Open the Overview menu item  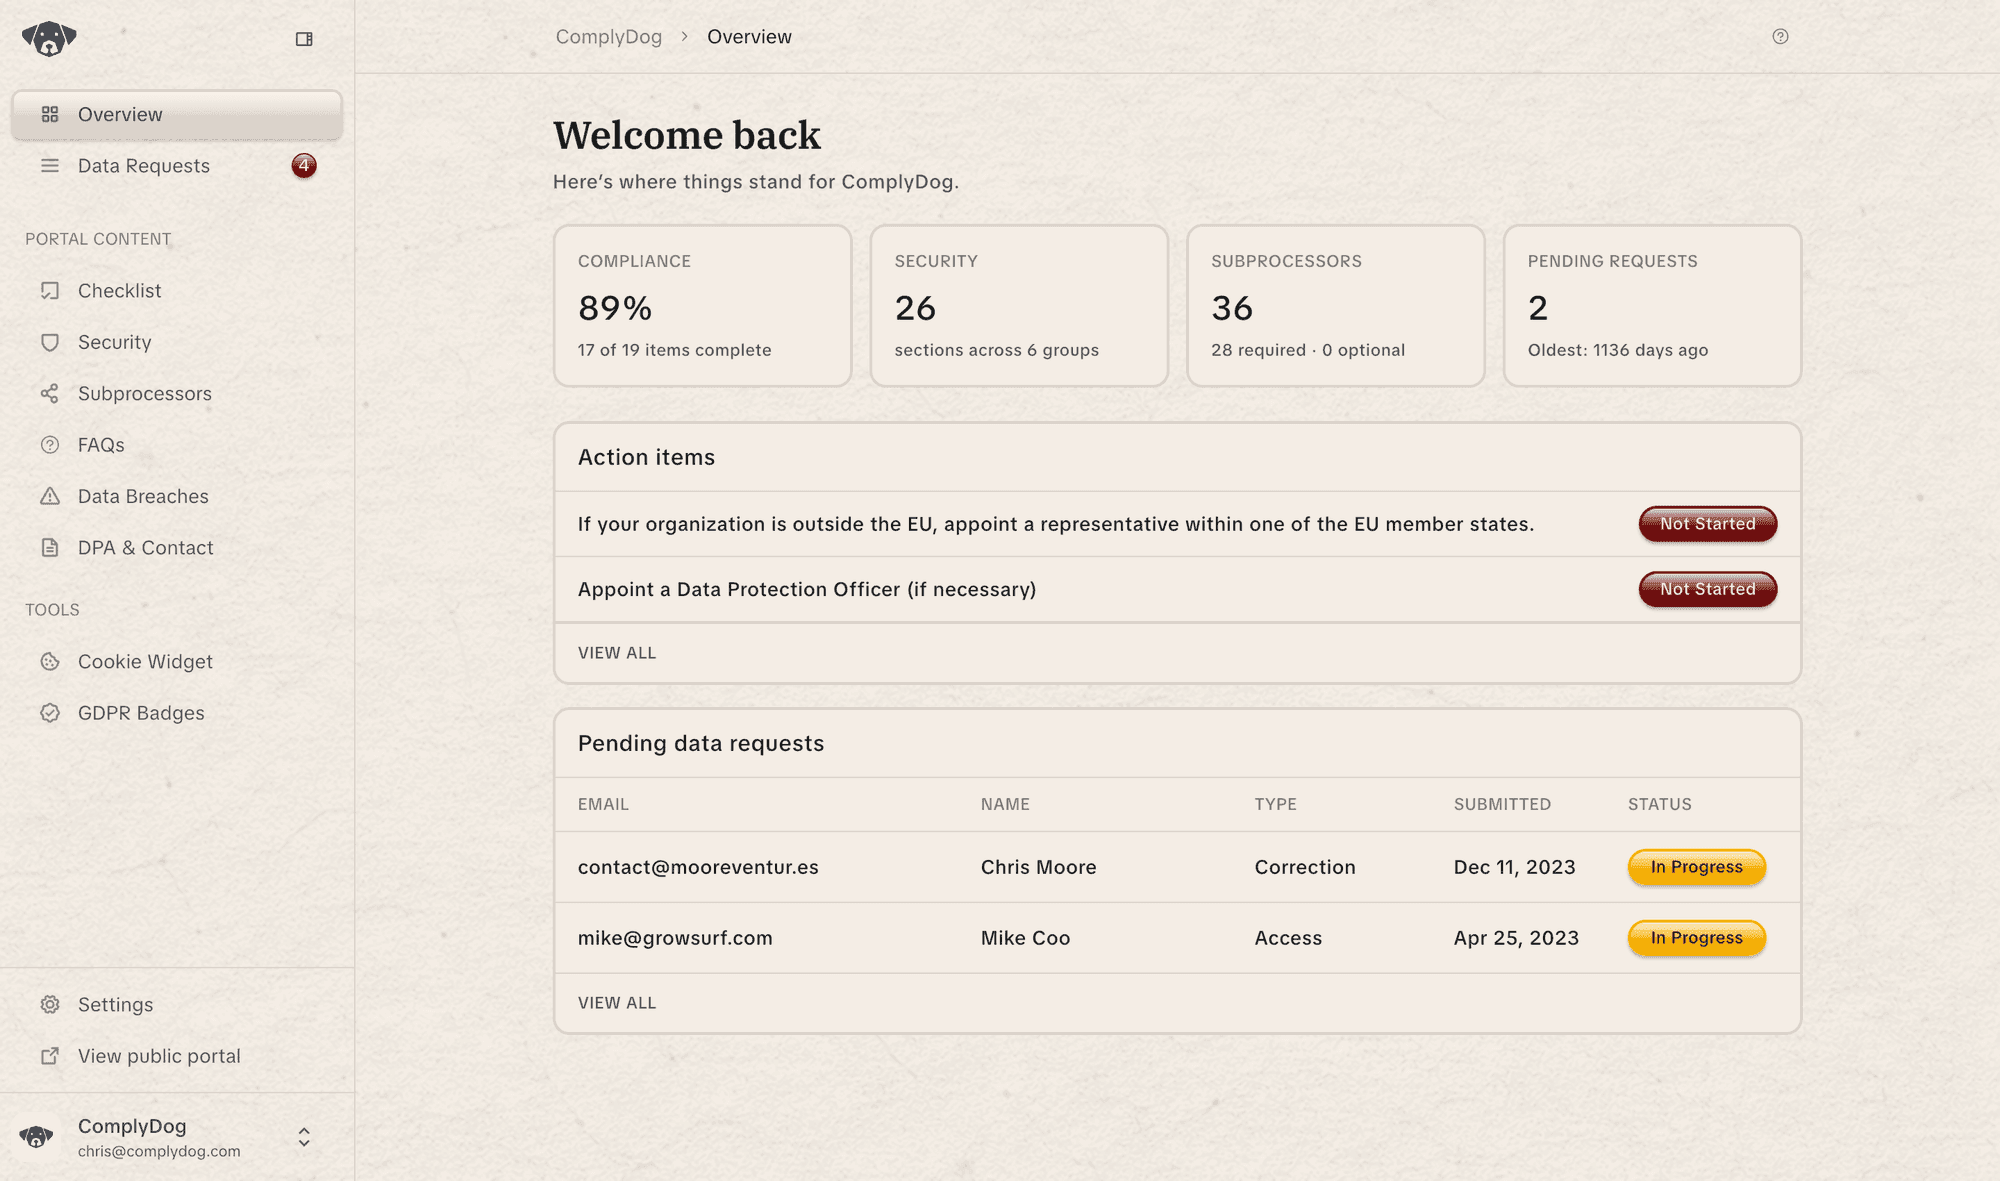(177, 115)
